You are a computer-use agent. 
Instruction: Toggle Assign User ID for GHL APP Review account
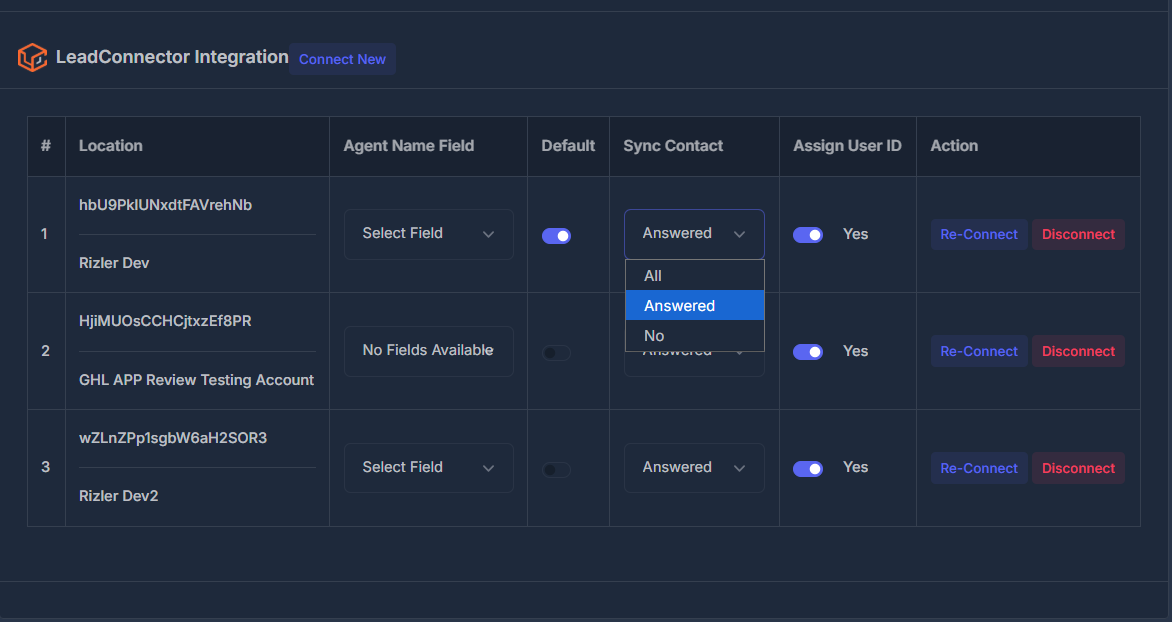coord(807,351)
